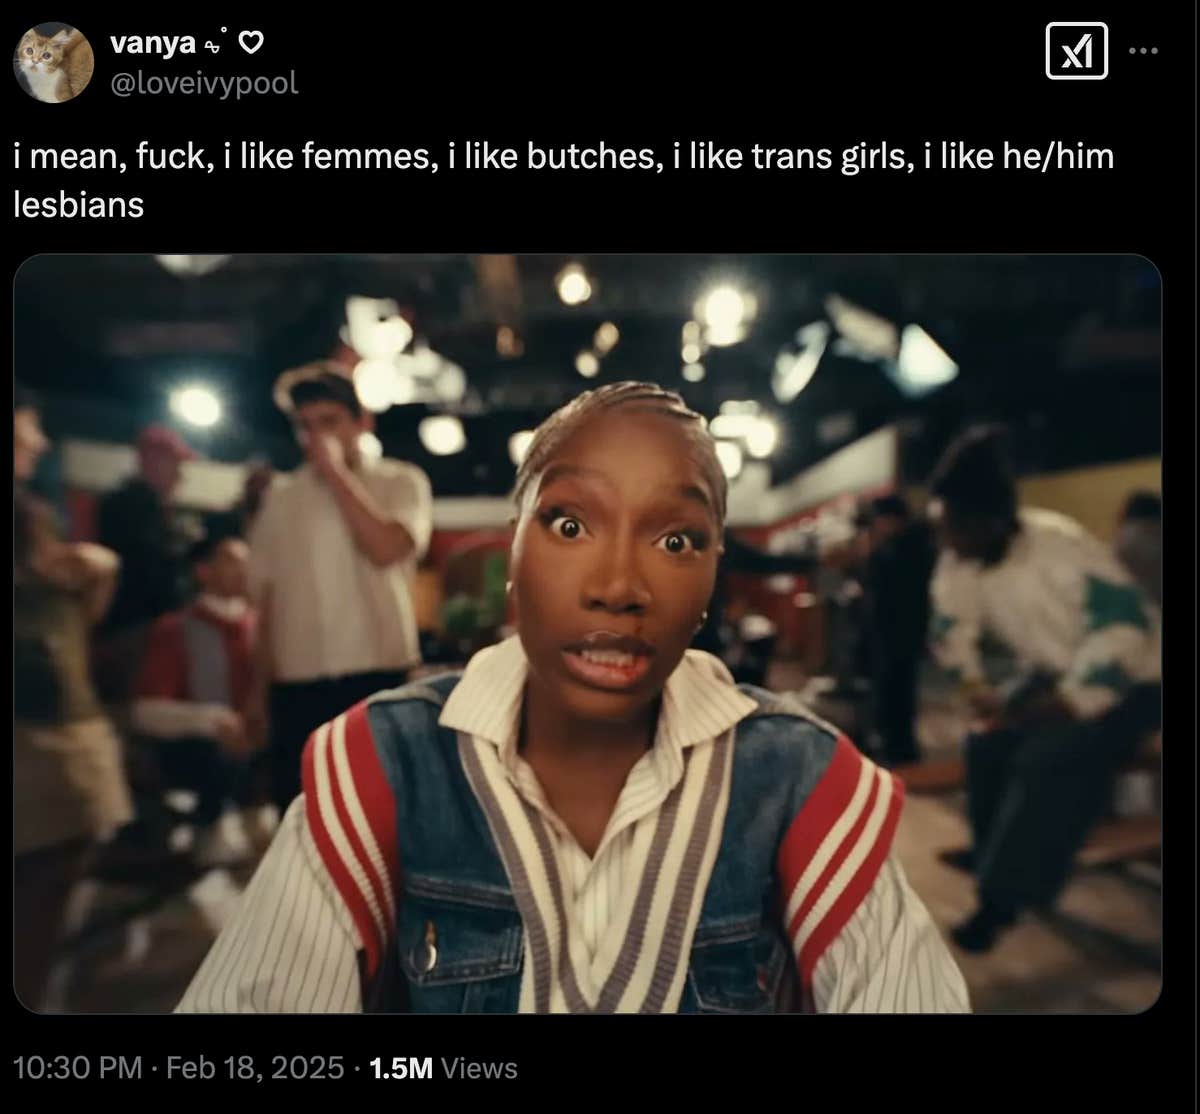This screenshot has width=1200, height=1114.
Task: Click the 10:30 PM timestamp
Action: (77, 1068)
